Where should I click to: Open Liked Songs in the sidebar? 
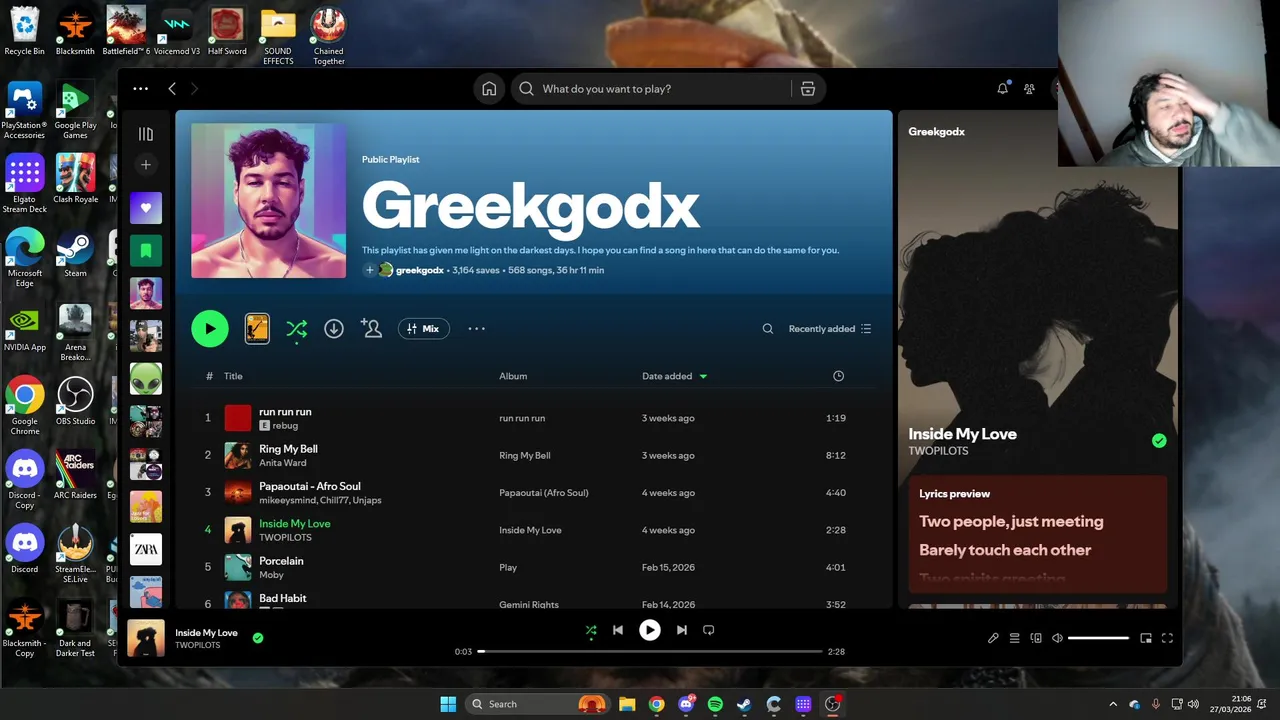click(x=146, y=208)
